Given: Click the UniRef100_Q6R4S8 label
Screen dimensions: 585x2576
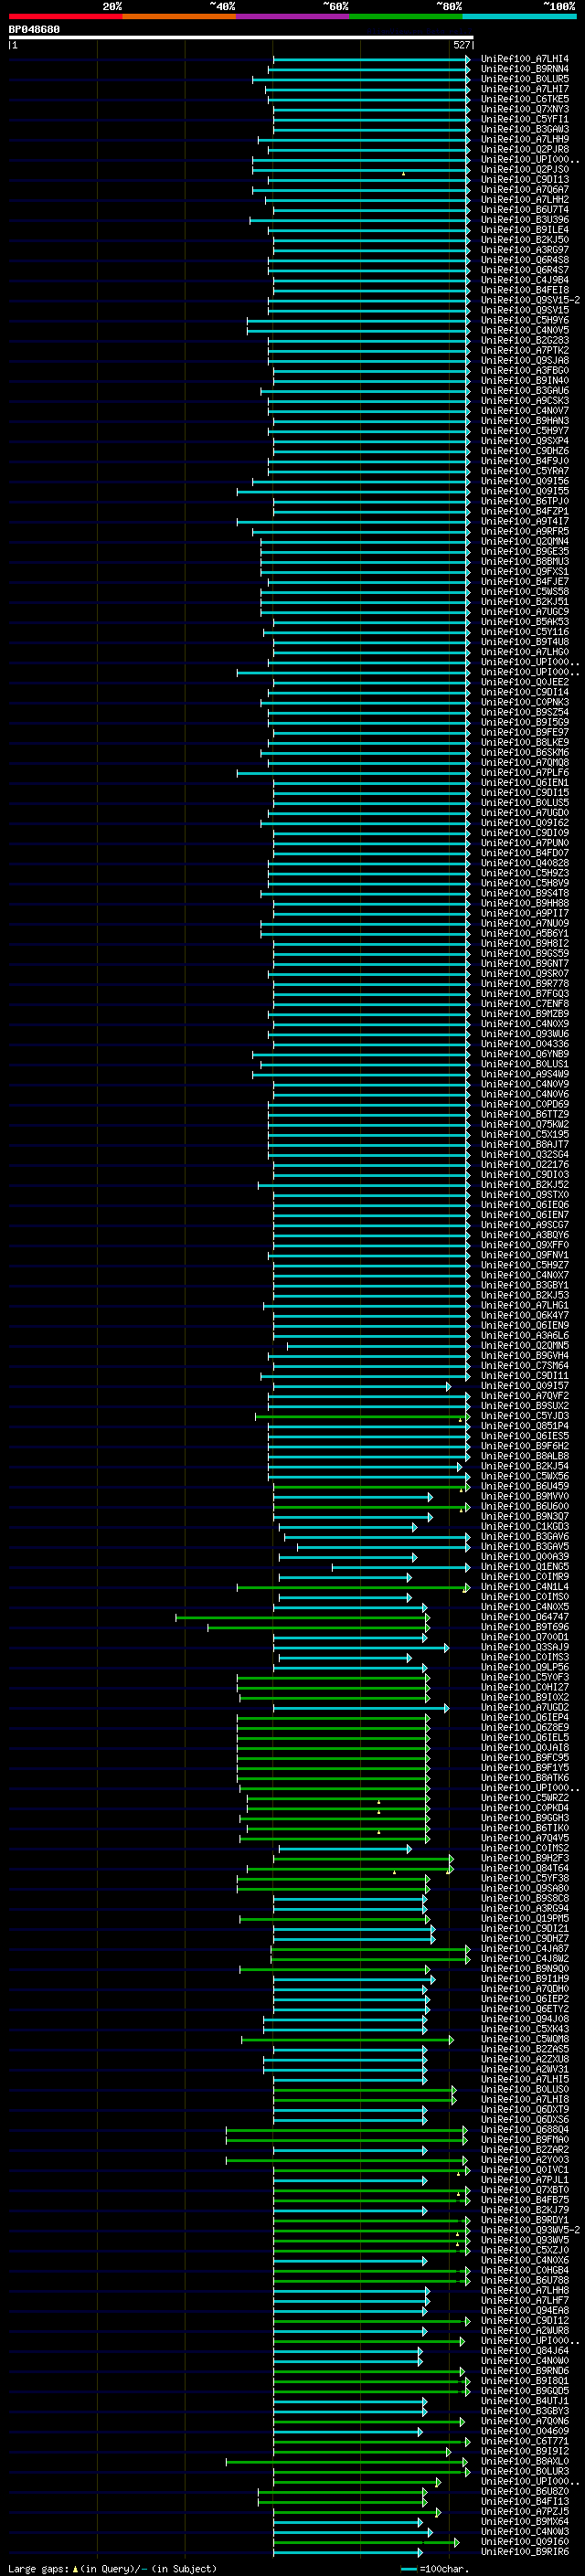Looking at the screenshot, I should (x=524, y=260).
